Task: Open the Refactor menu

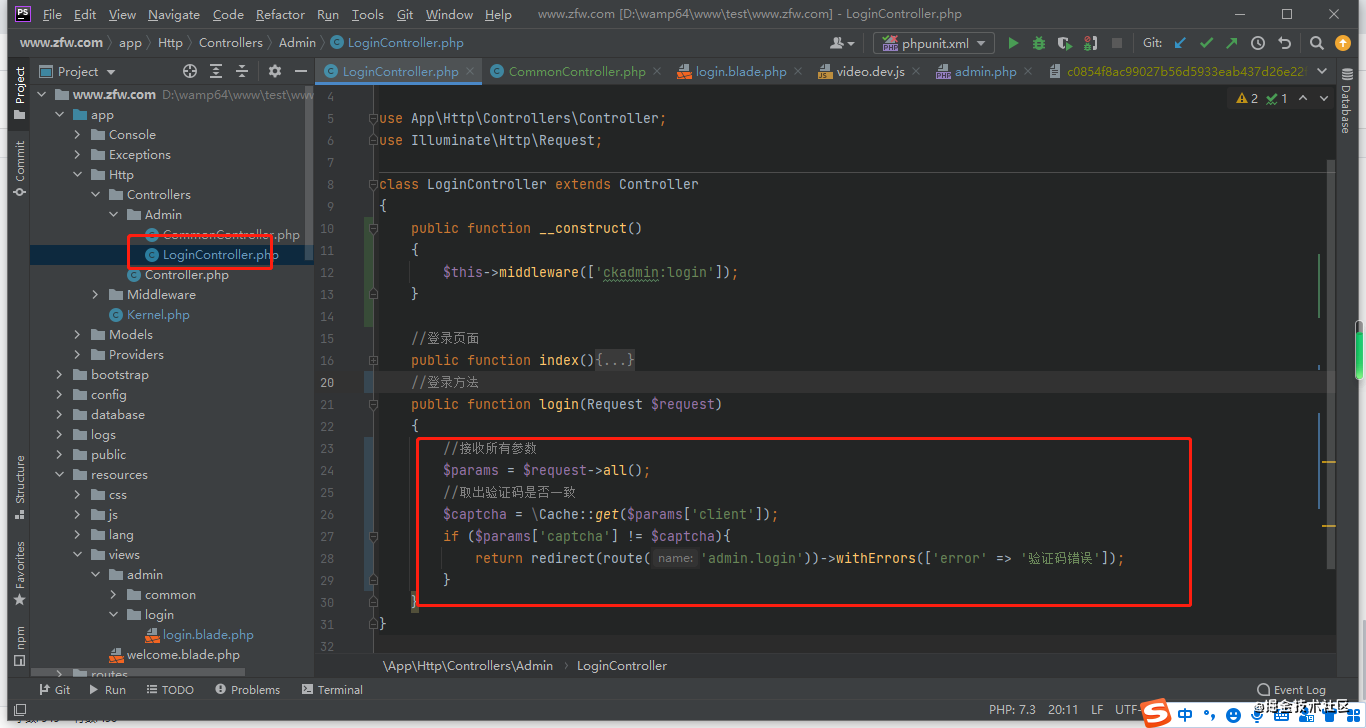Action: 280,14
